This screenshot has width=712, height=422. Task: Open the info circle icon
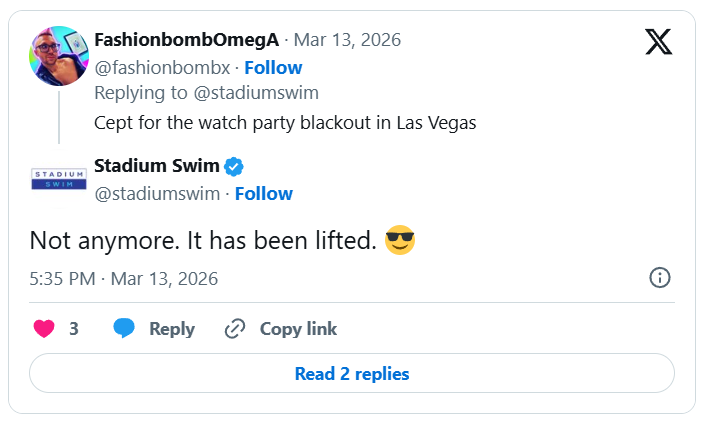[660, 278]
